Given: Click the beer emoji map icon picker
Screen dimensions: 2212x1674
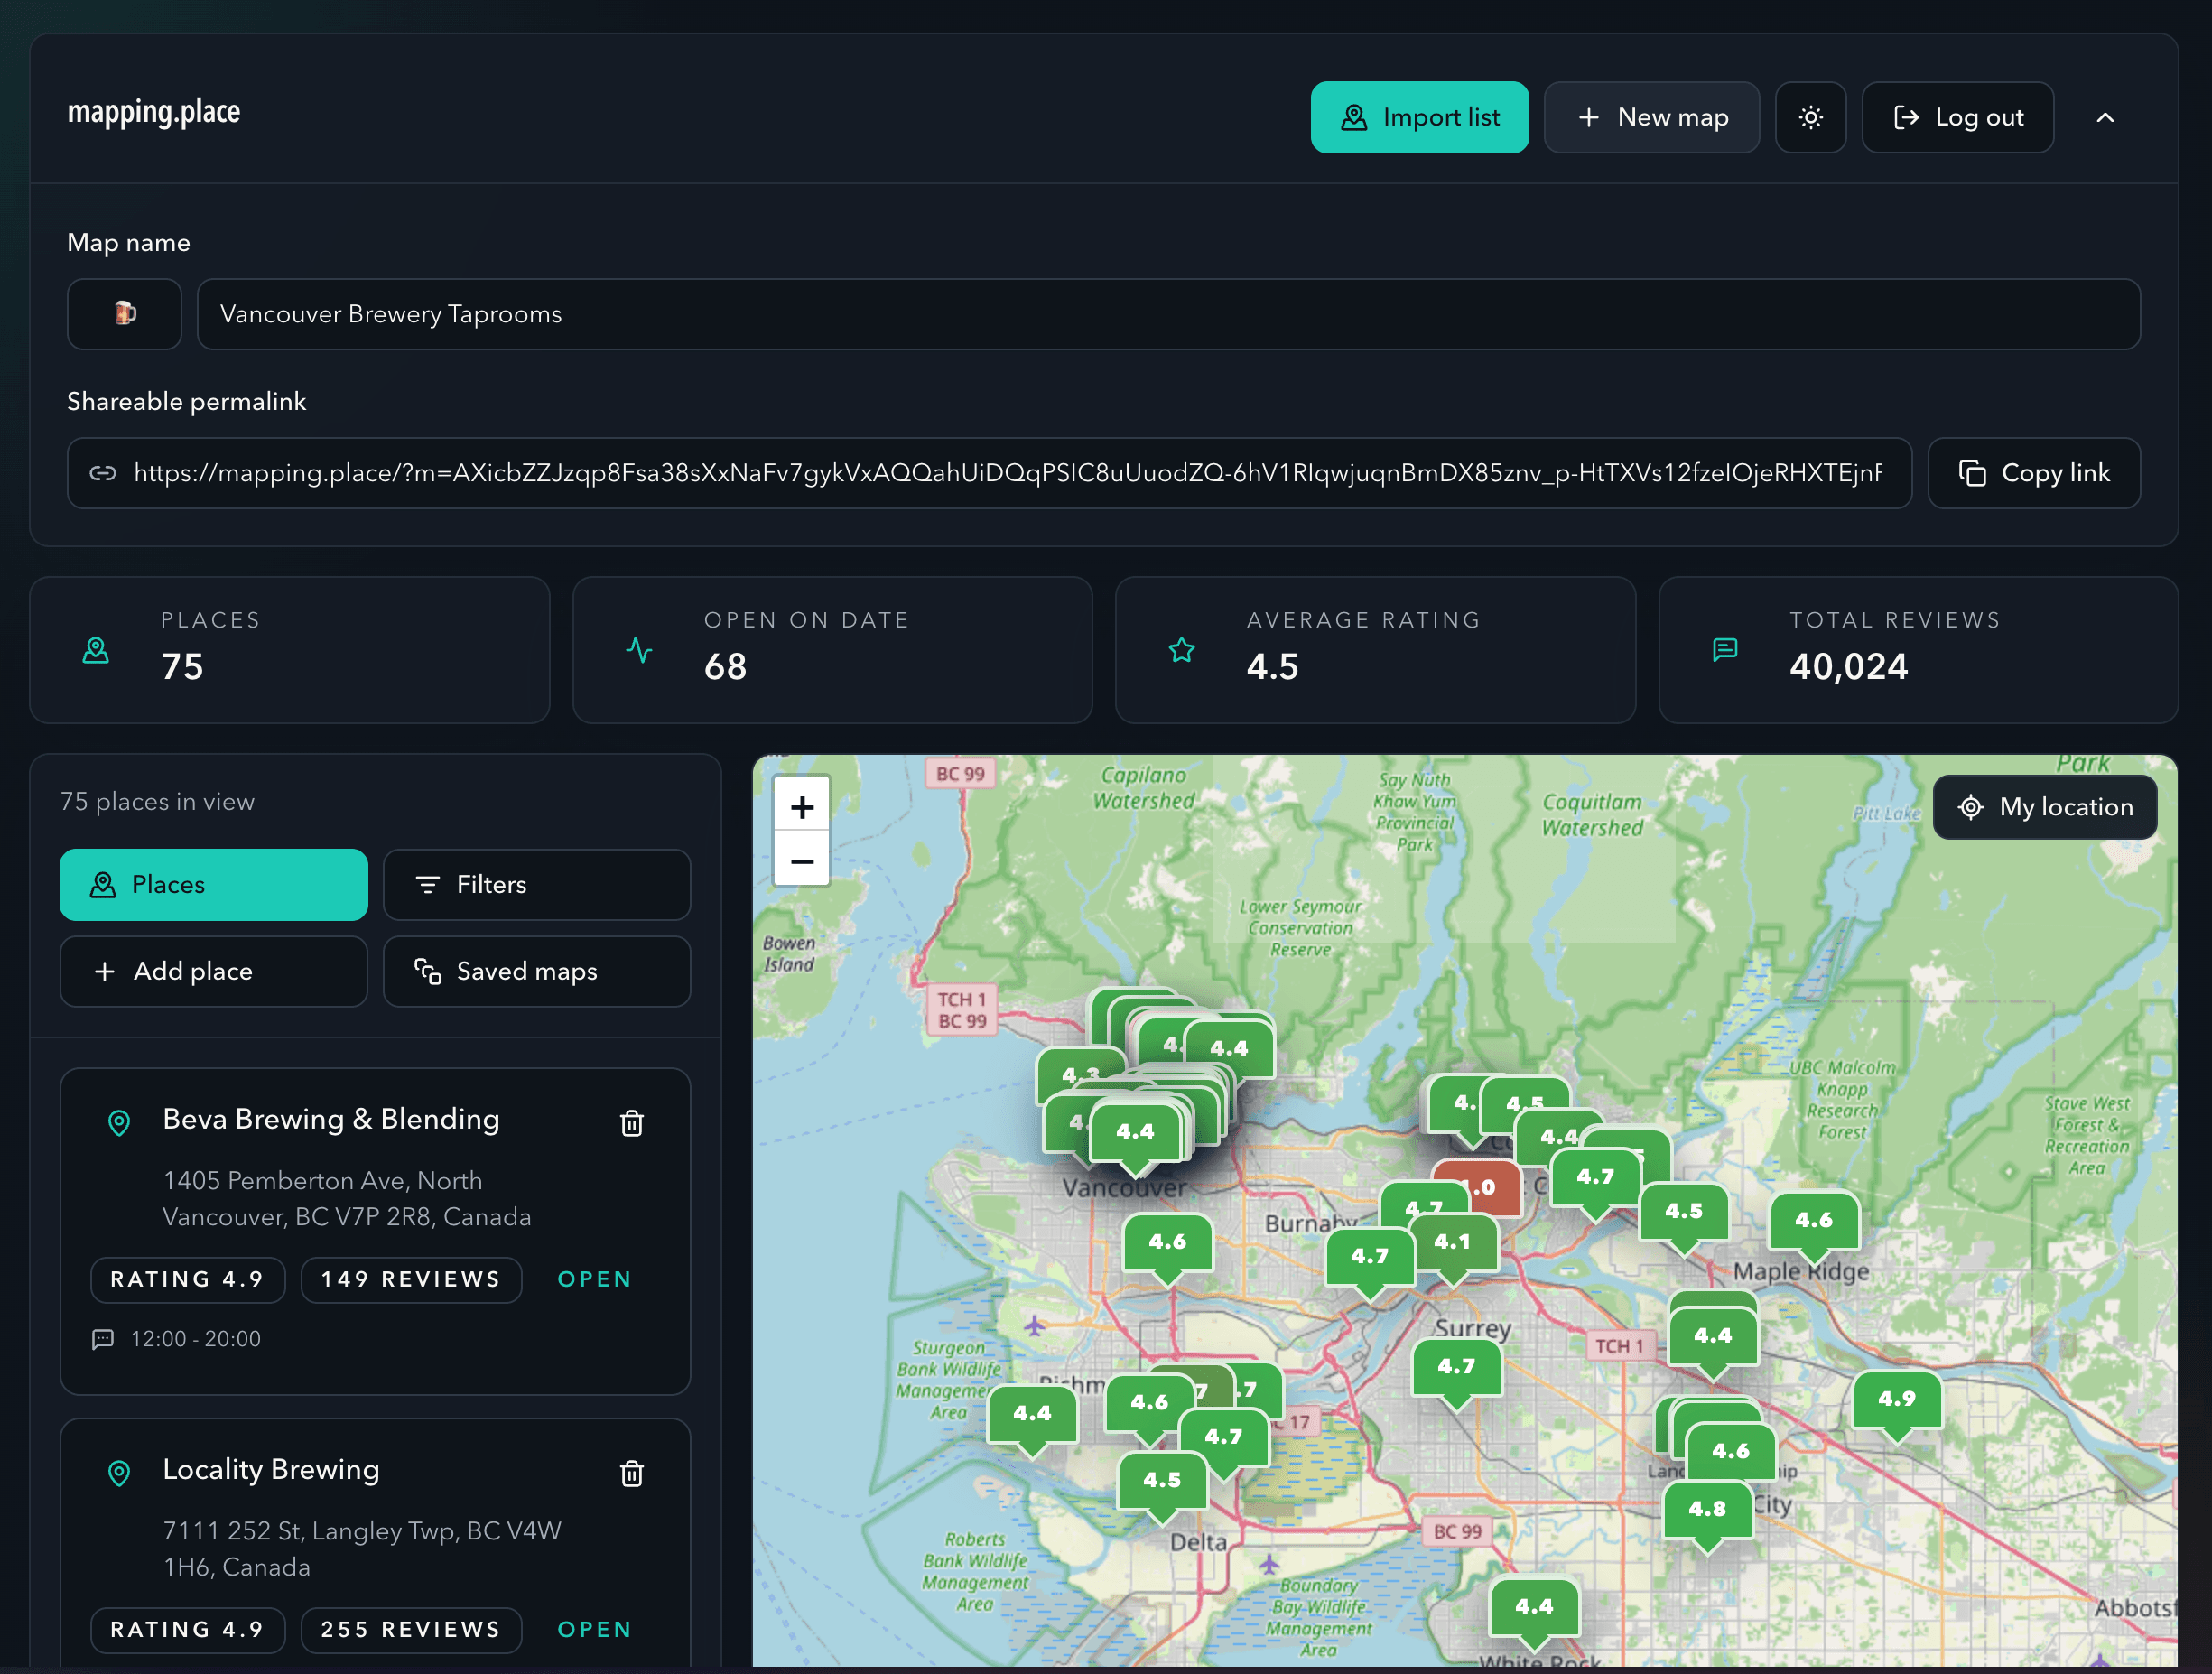Looking at the screenshot, I should coord(124,313).
